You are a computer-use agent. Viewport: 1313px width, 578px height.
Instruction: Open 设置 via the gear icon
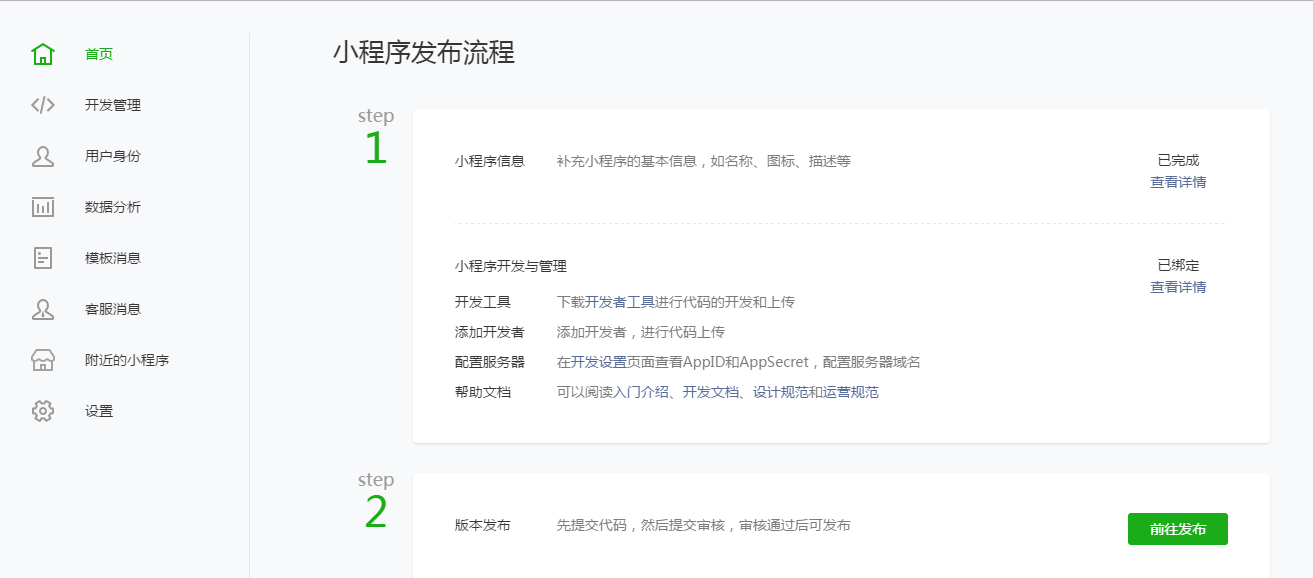[x=42, y=411]
